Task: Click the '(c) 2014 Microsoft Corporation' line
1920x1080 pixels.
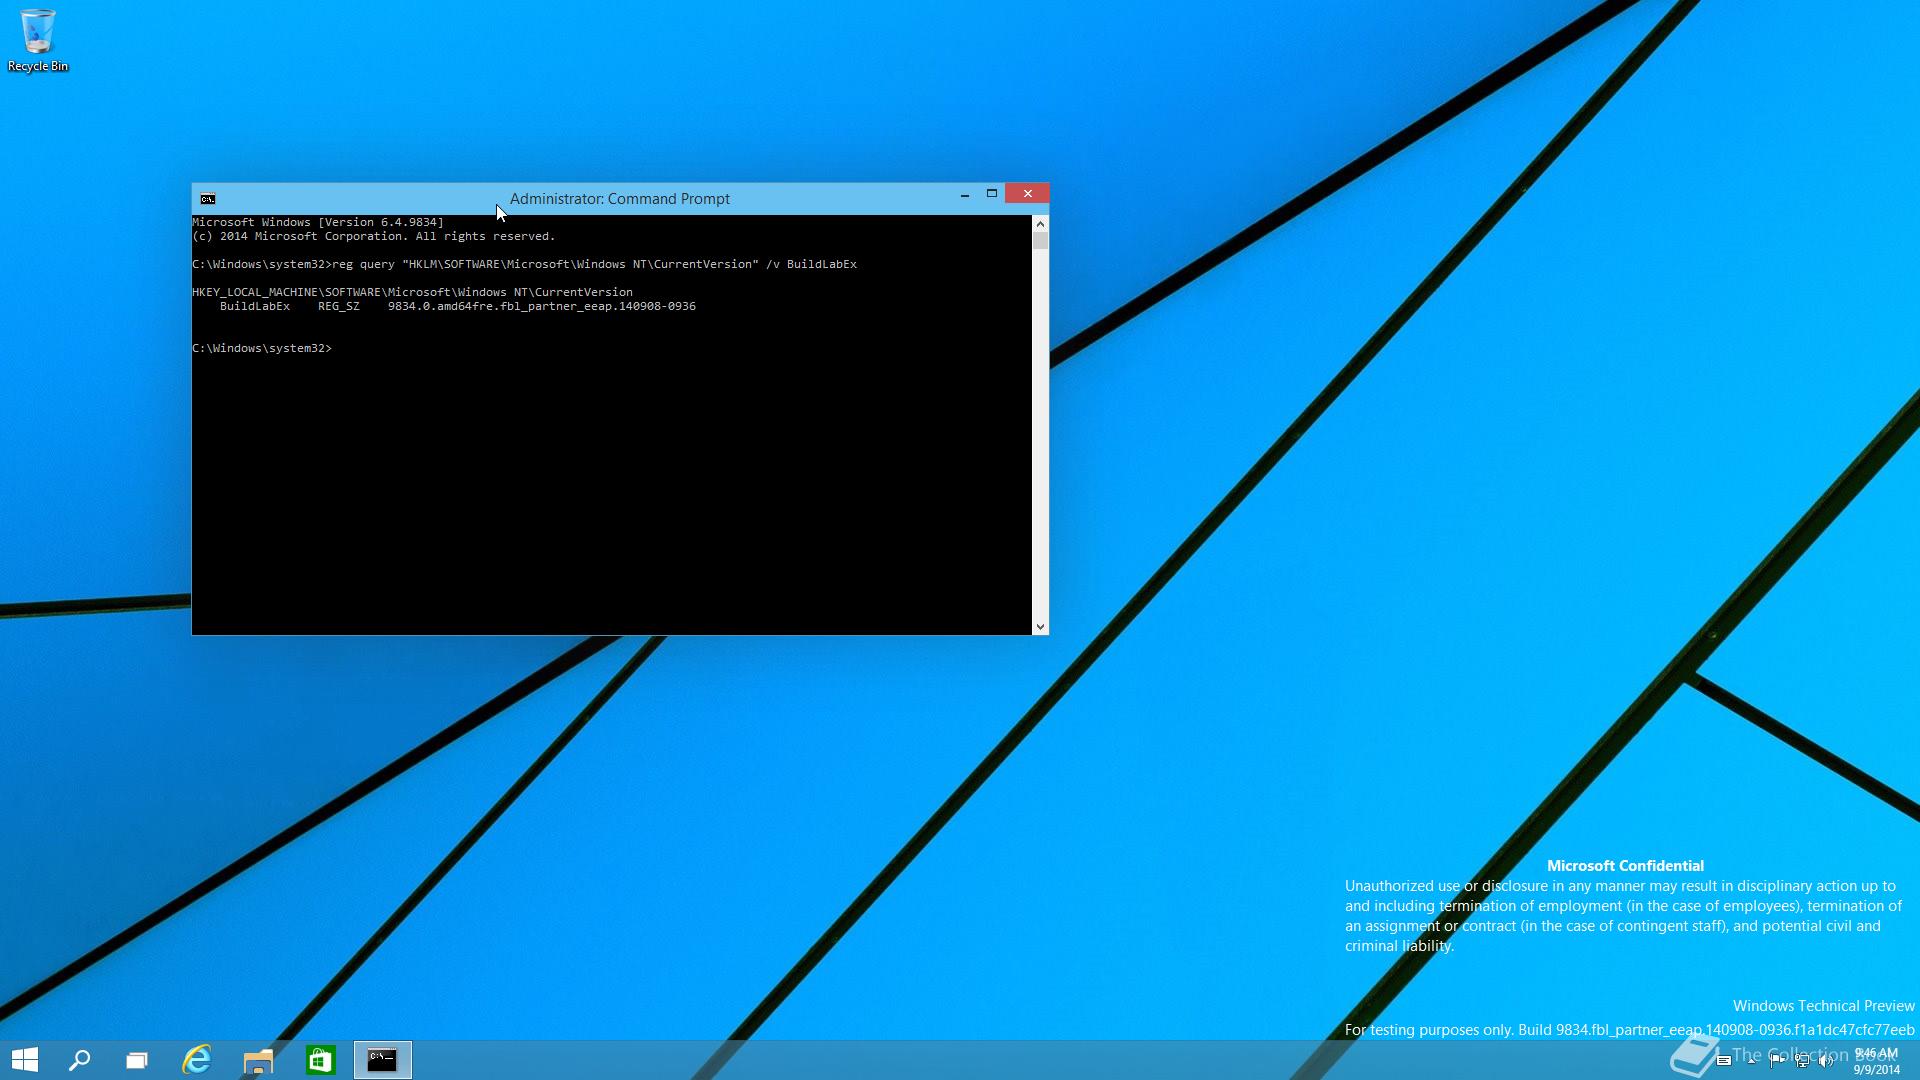Action: tap(374, 236)
